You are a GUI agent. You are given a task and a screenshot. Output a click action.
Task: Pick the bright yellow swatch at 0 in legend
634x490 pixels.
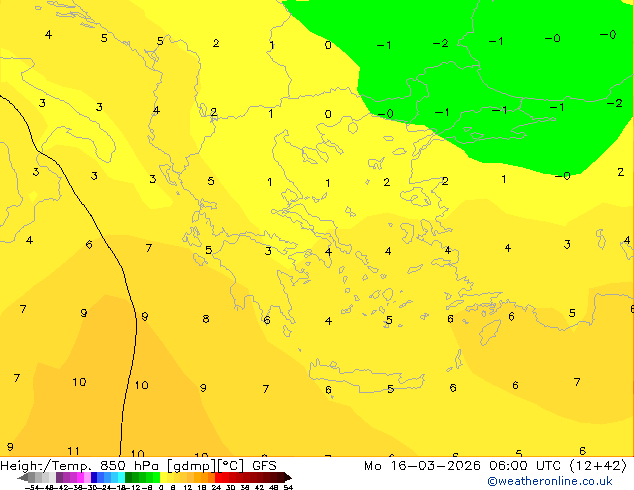pyautogui.click(x=164, y=478)
